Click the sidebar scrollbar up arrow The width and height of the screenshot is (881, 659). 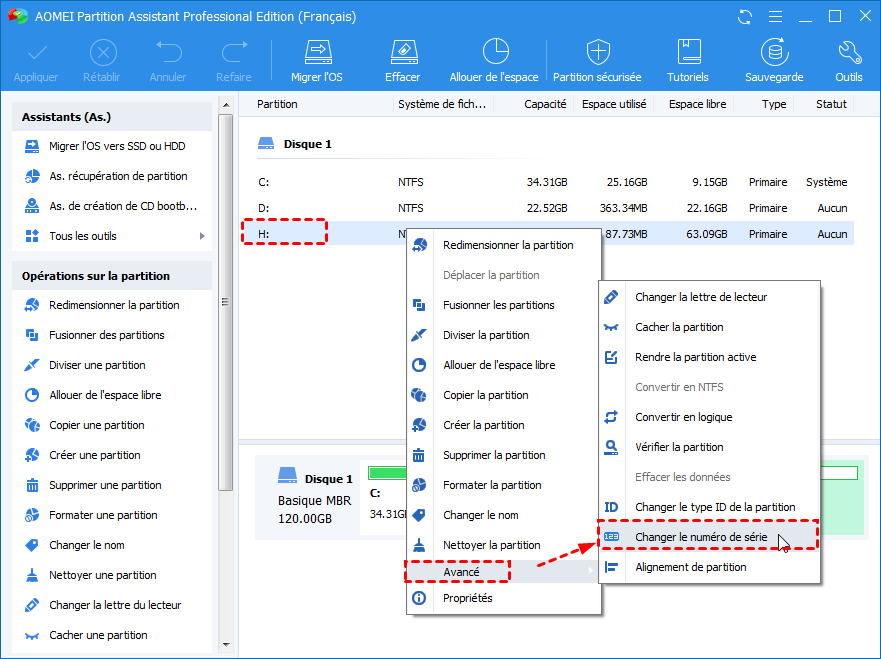tap(226, 105)
